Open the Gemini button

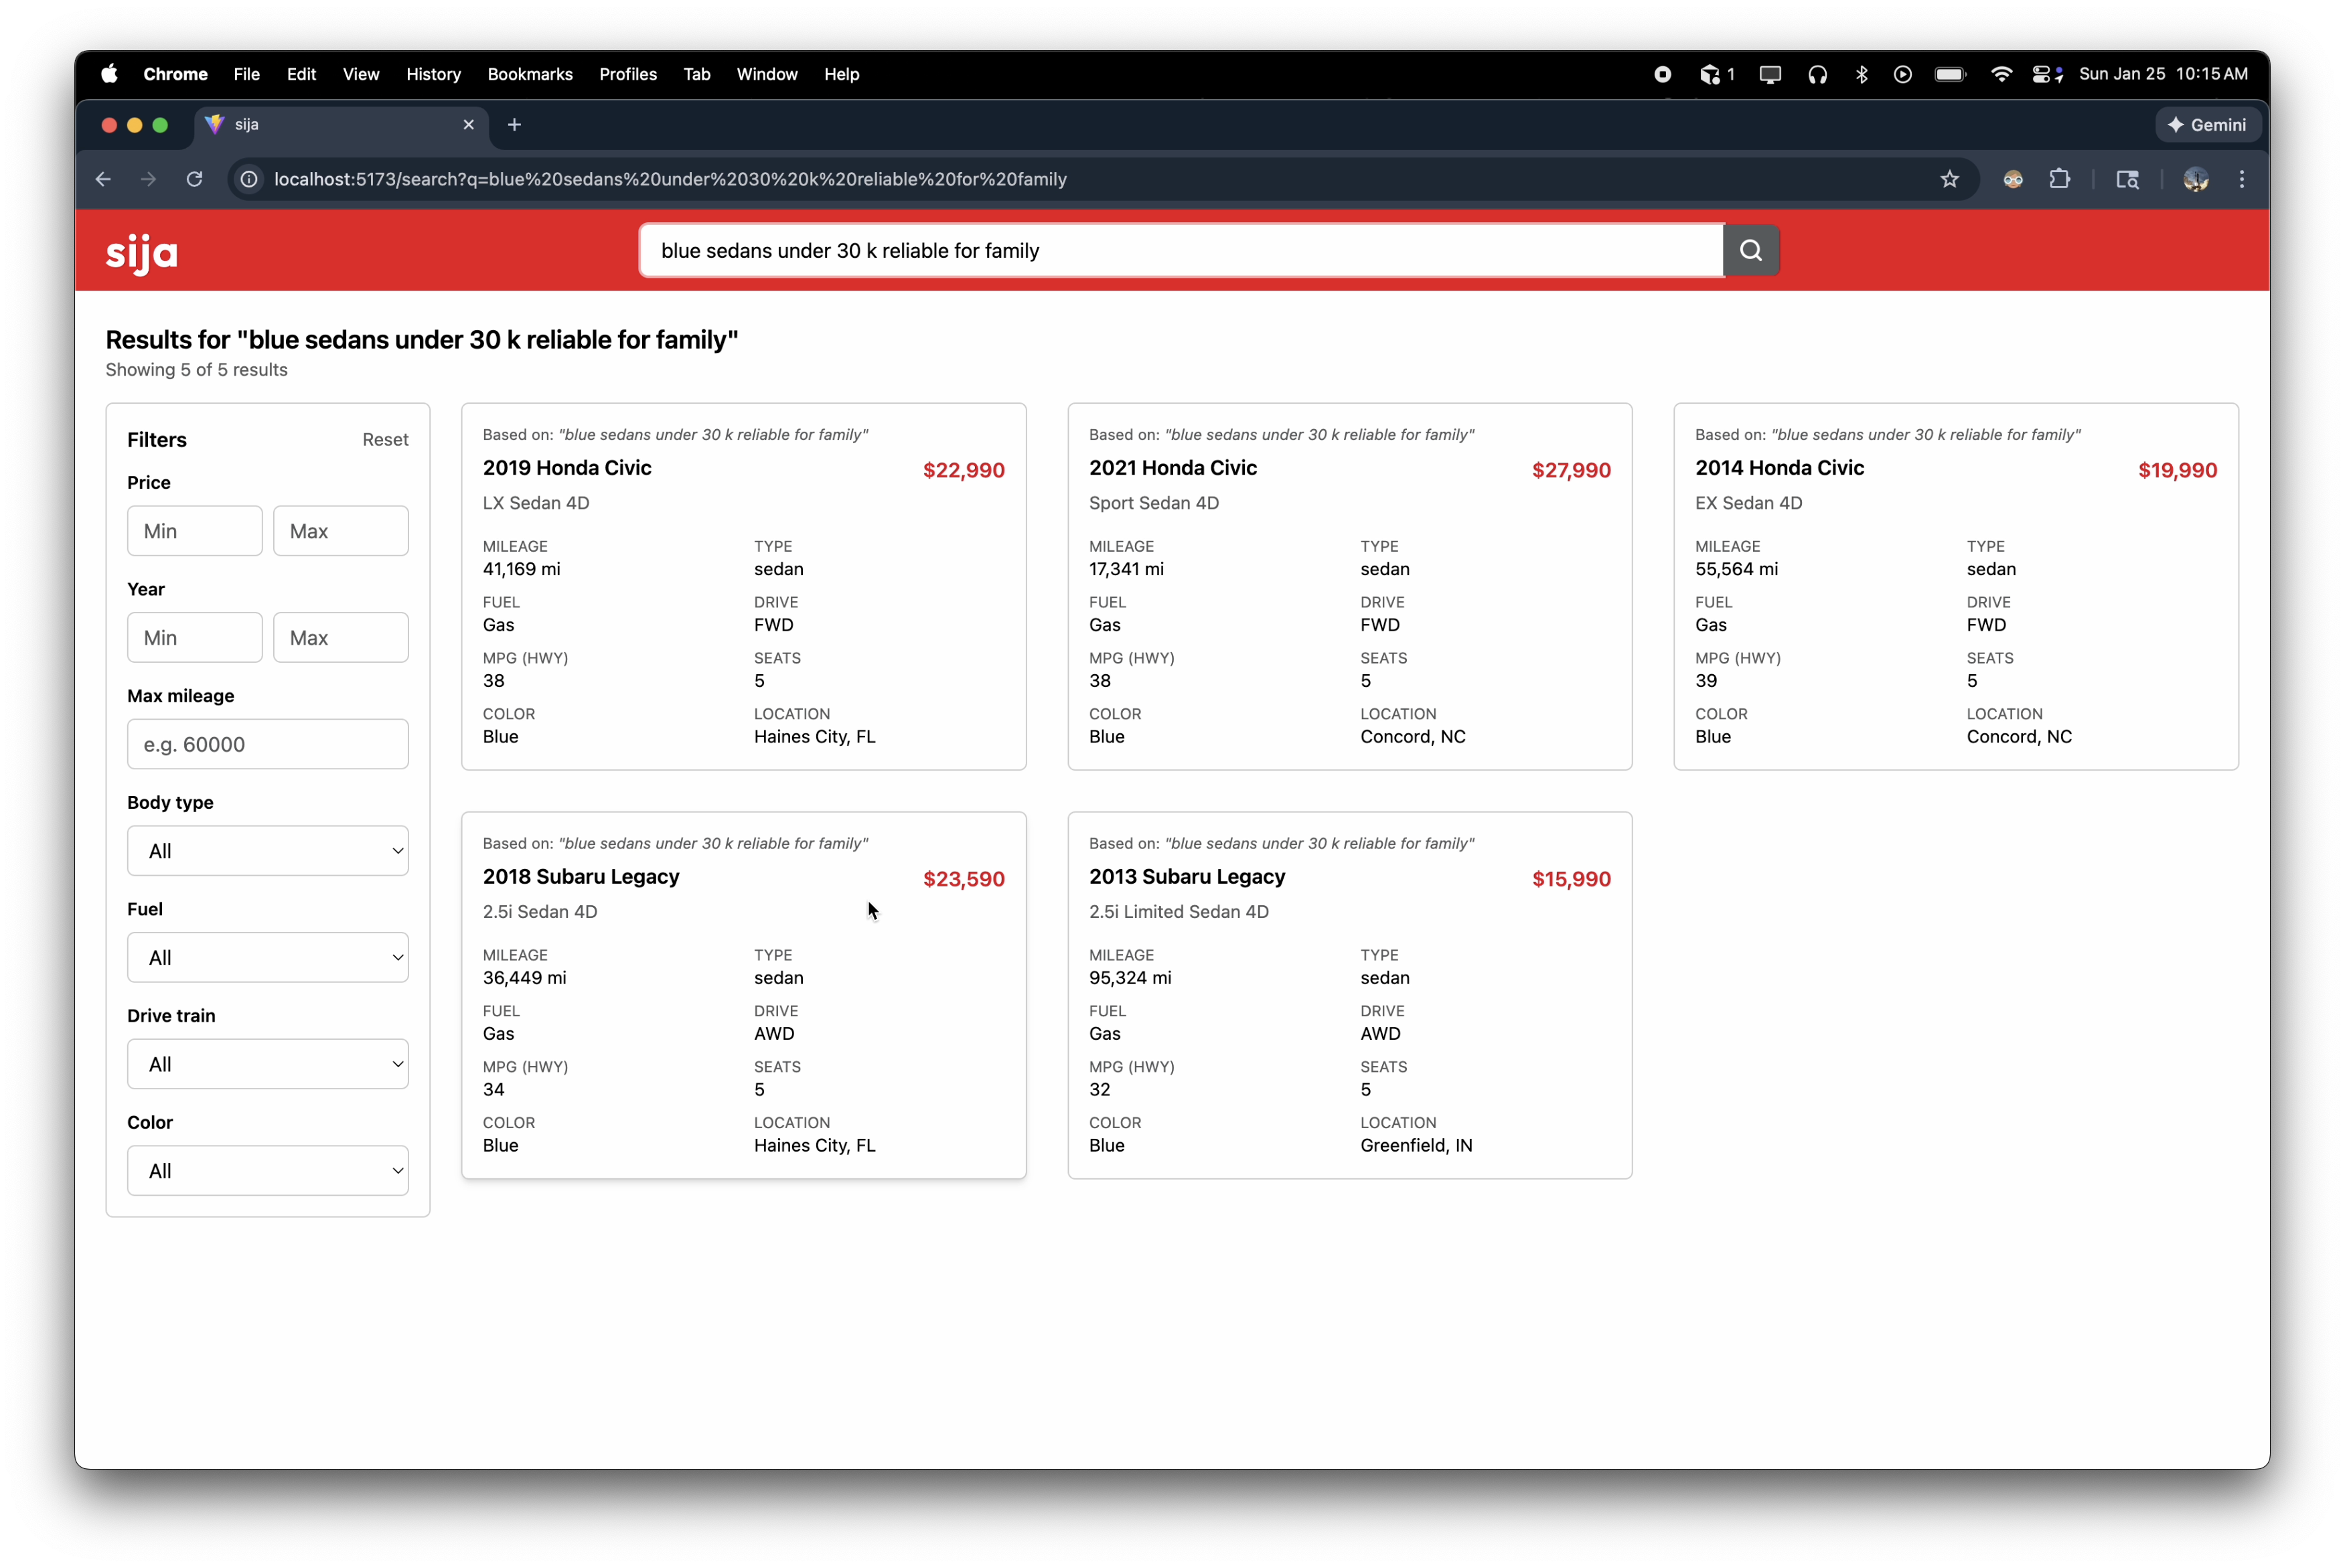tap(2208, 125)
